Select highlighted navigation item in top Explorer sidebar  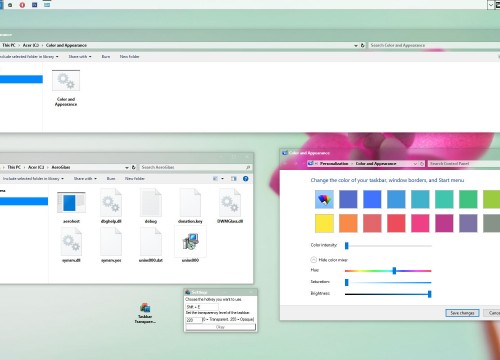tap(21, 79)
